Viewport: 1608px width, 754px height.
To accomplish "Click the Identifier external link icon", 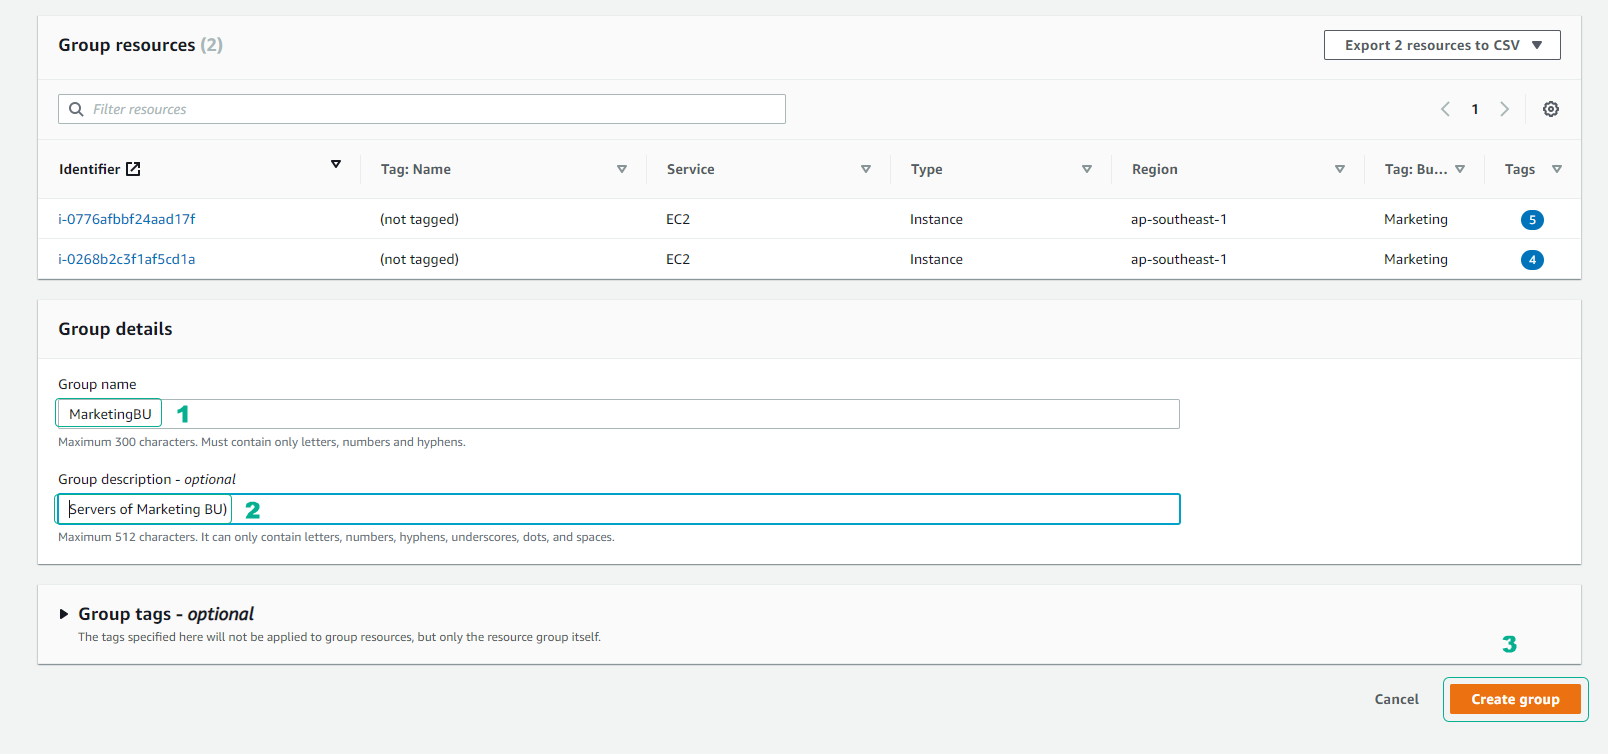I will coord(133,169).
